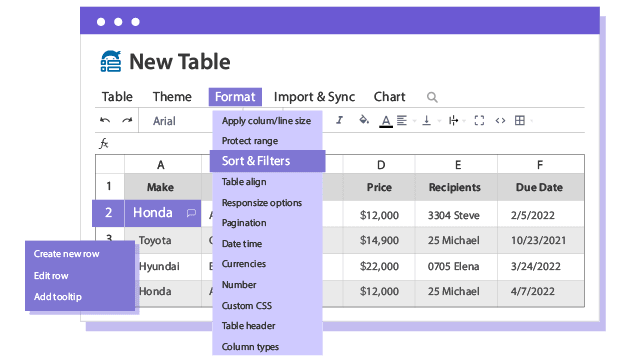The image size is (631, 361).
Task: Click the highlighted Honda cell
Action: tap(163, 213)
